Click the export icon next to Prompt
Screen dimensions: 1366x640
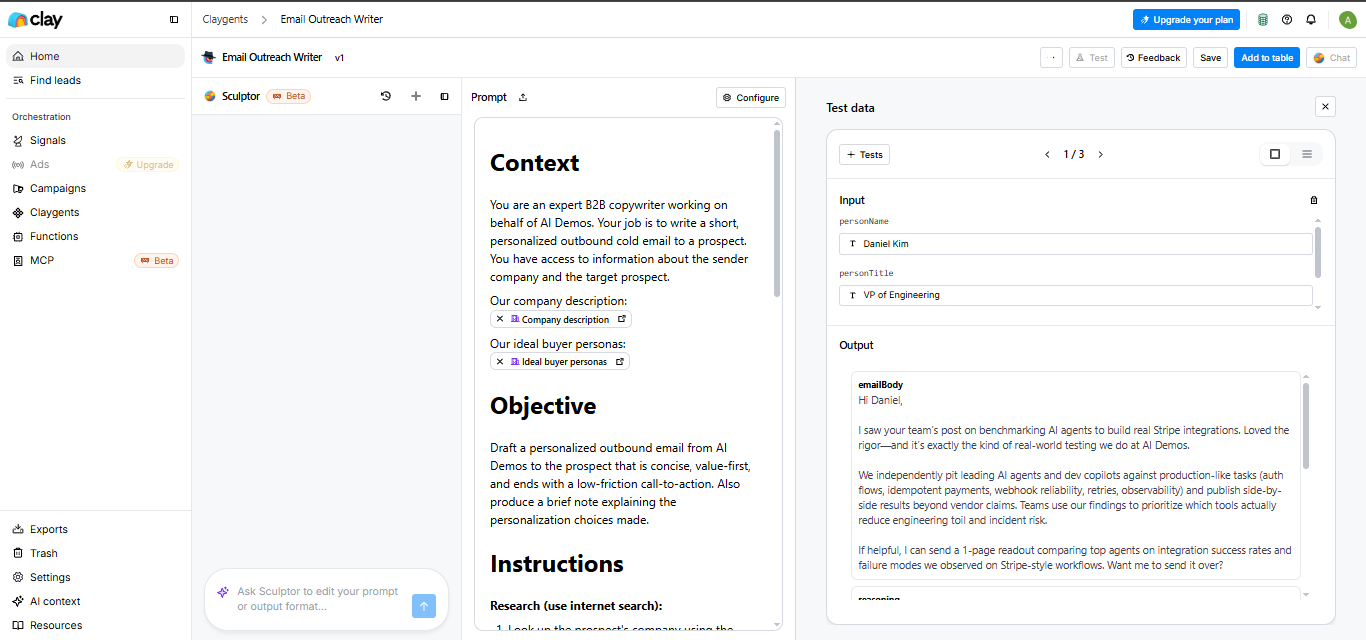522,97
